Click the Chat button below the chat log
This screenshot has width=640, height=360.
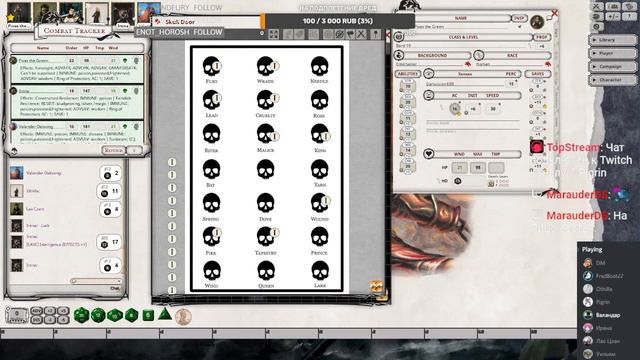tap(116, 288)
